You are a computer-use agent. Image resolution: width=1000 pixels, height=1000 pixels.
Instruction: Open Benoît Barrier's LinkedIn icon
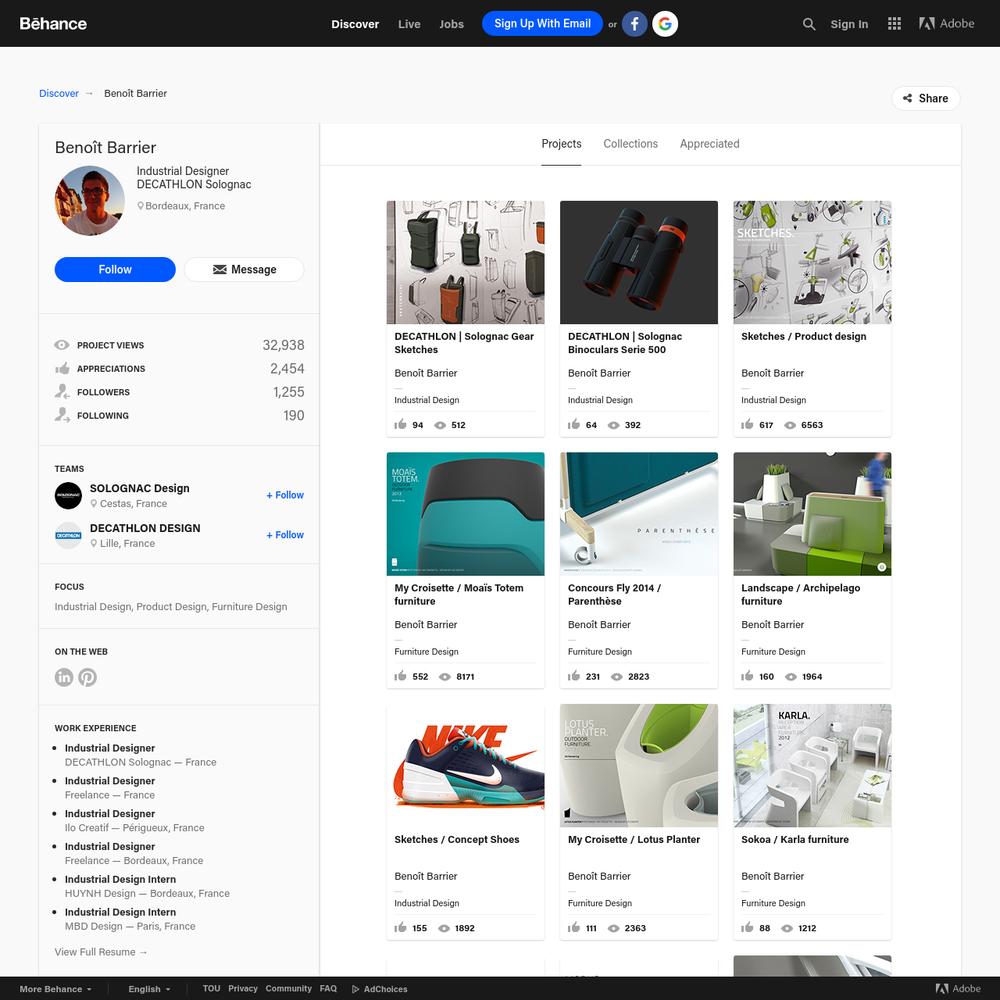(64, 677)
